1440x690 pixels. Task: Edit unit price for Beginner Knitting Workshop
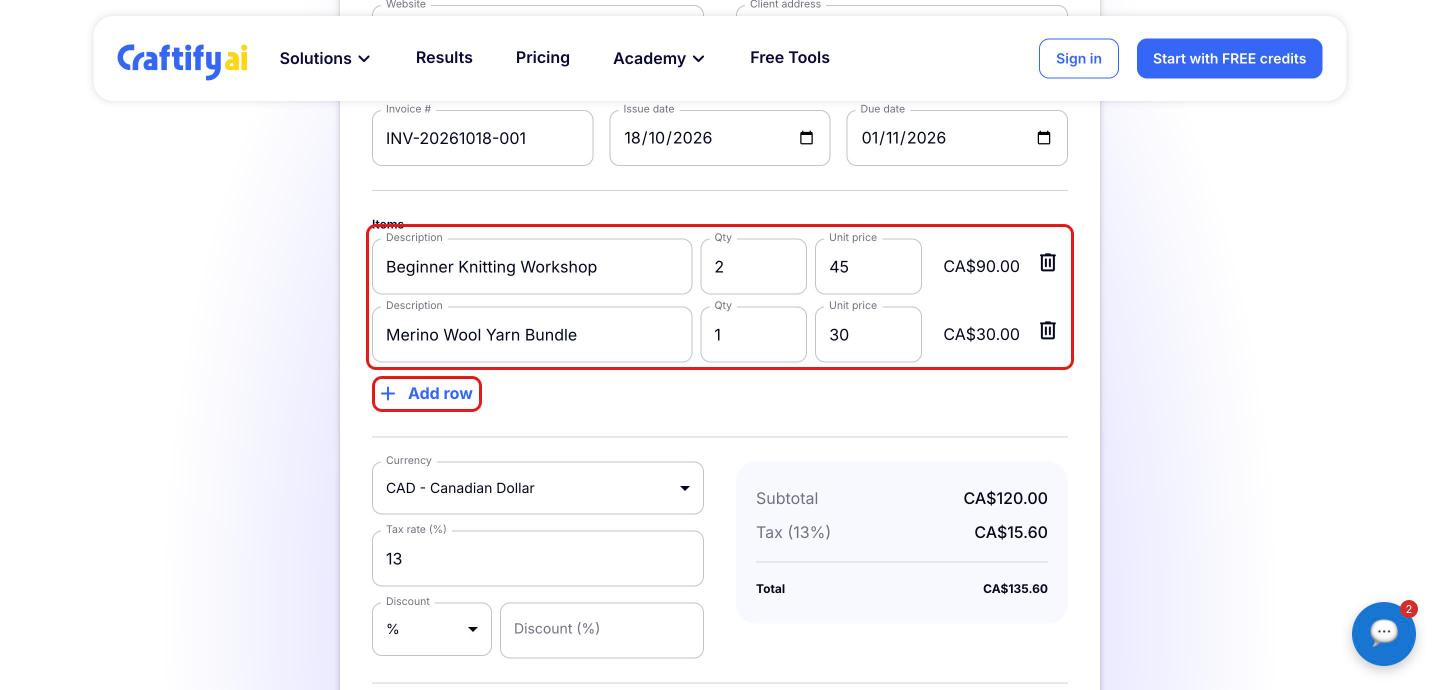(868, 266)
